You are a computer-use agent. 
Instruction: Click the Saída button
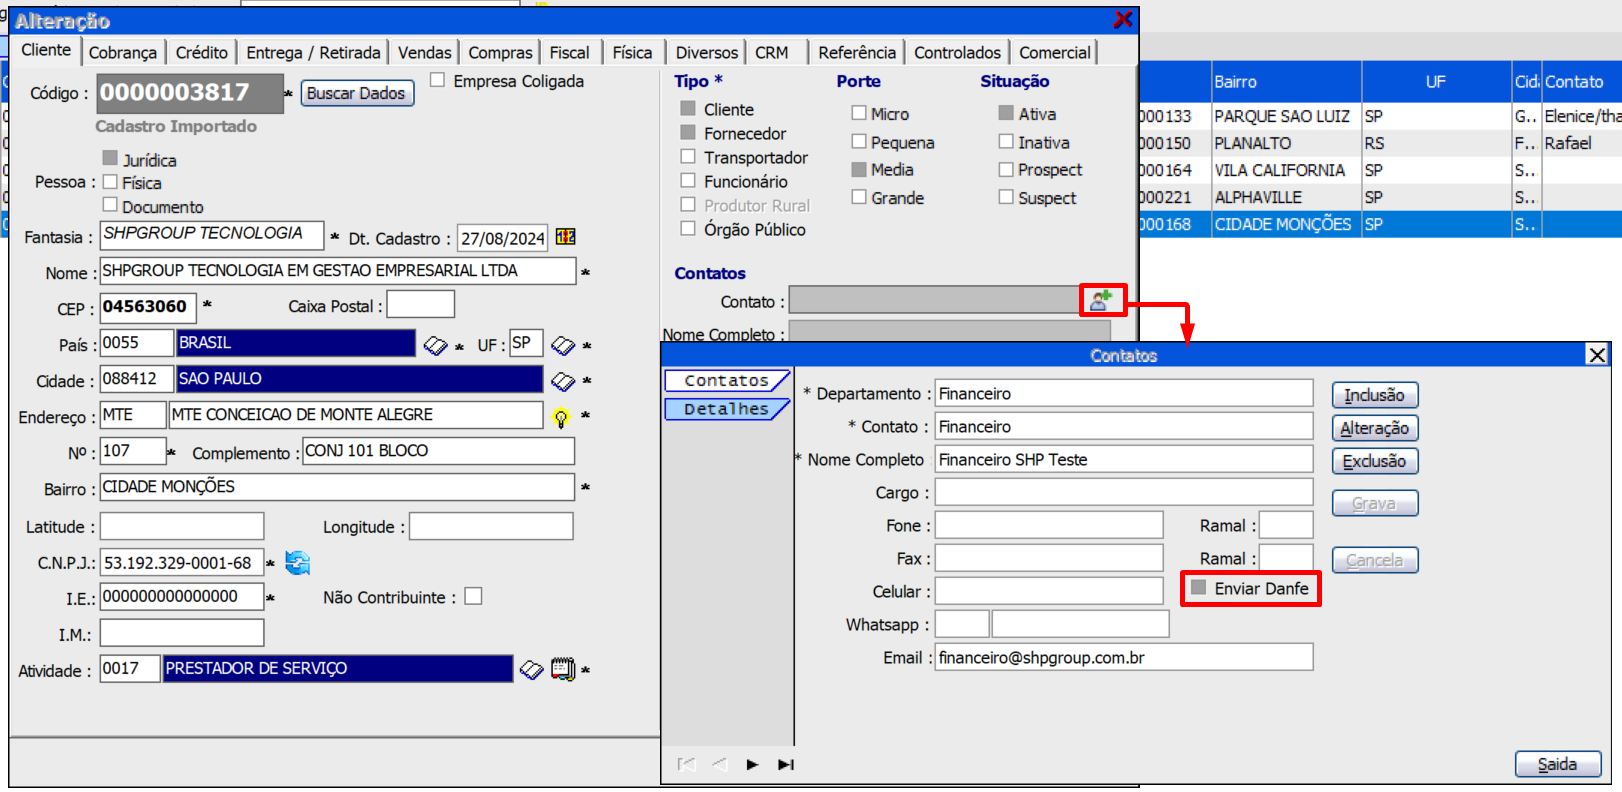(x=1557, y=764)
